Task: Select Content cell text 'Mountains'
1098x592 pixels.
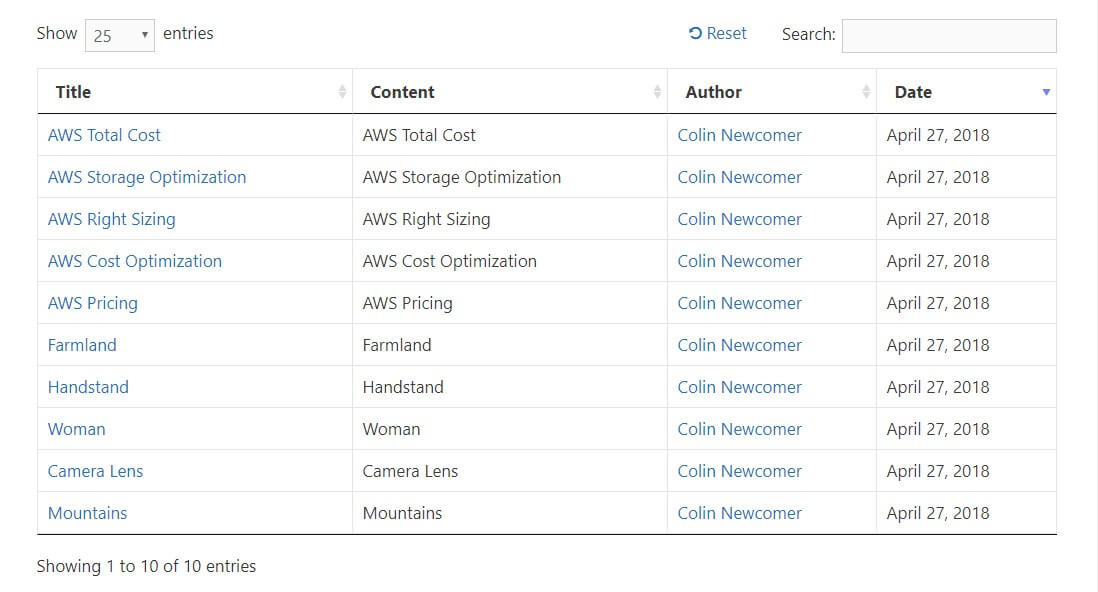Action: coord(403,514)
